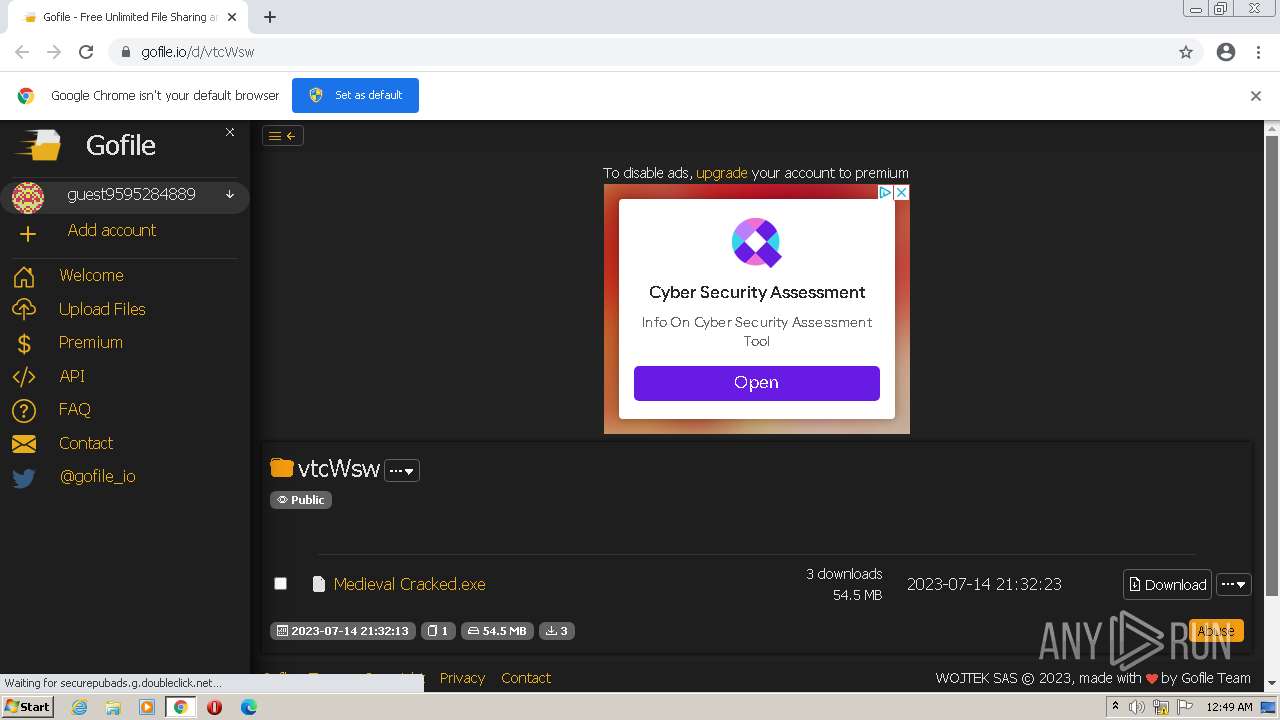The height and width of the screenshot is (720, 1280).
Task: Open Microsoft Edge from the taskbar
Action: pos(249,707)
